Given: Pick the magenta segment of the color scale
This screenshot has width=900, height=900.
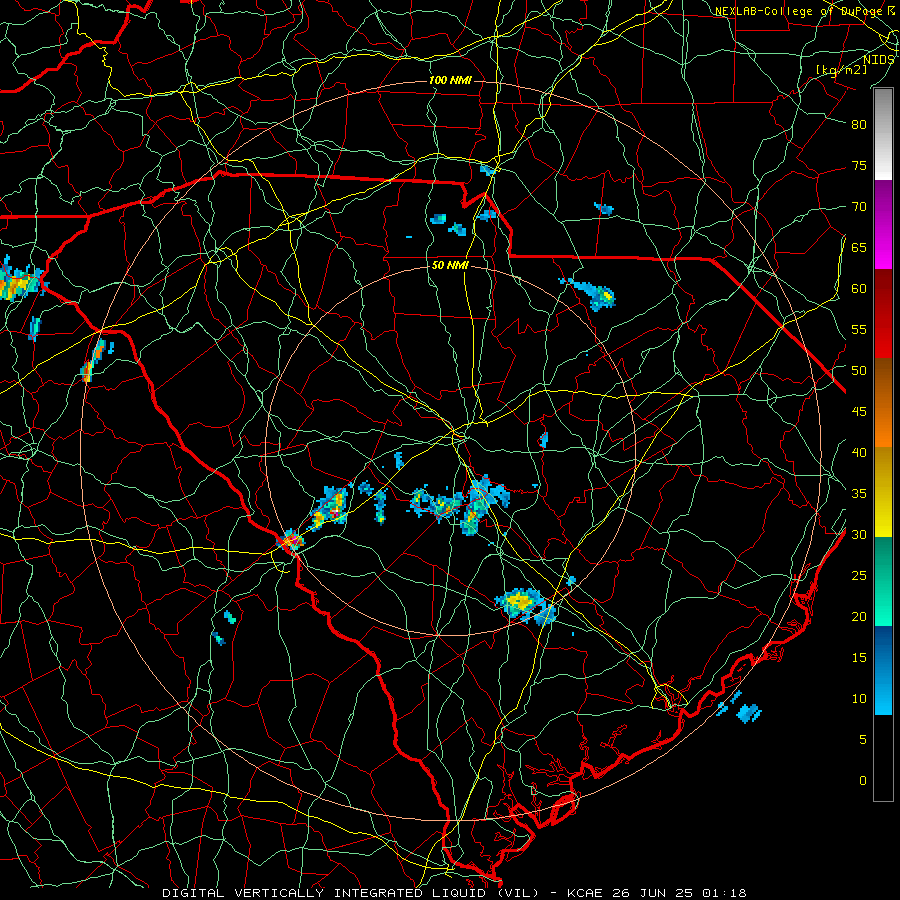Looking at the screenshot, I should click(883, 224).
